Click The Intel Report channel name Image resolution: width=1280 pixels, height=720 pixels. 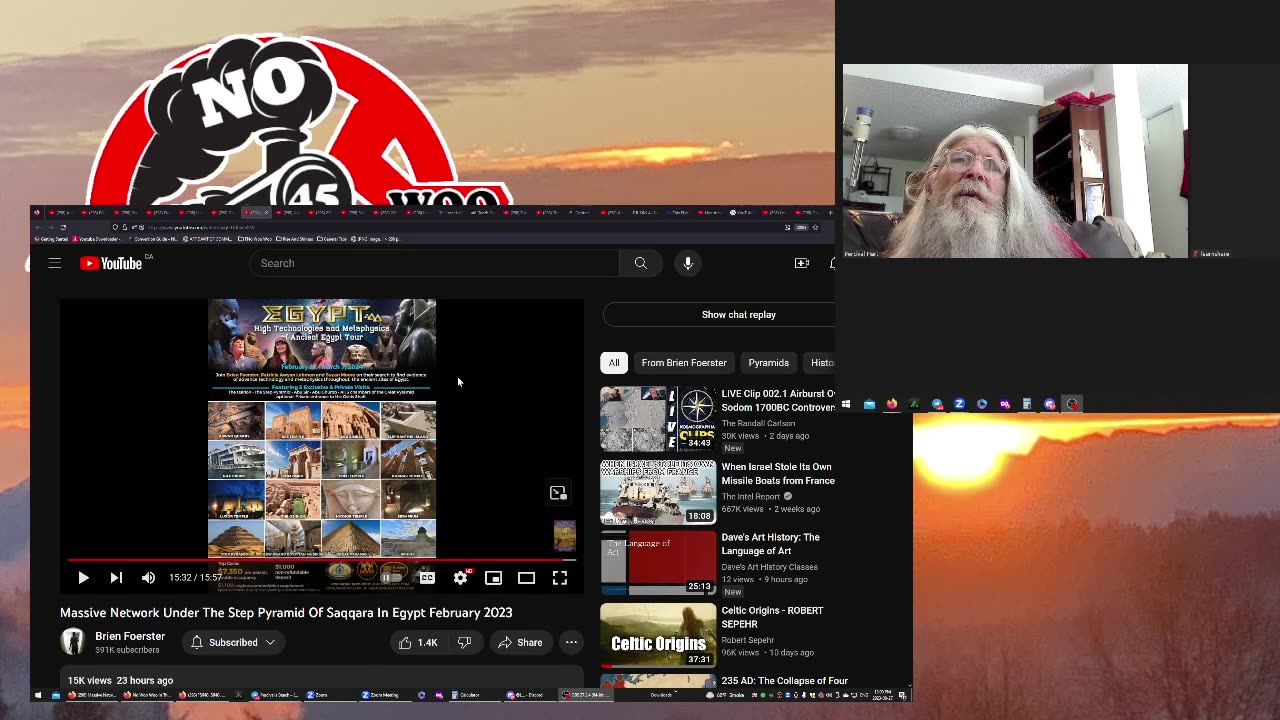(751, 496)
